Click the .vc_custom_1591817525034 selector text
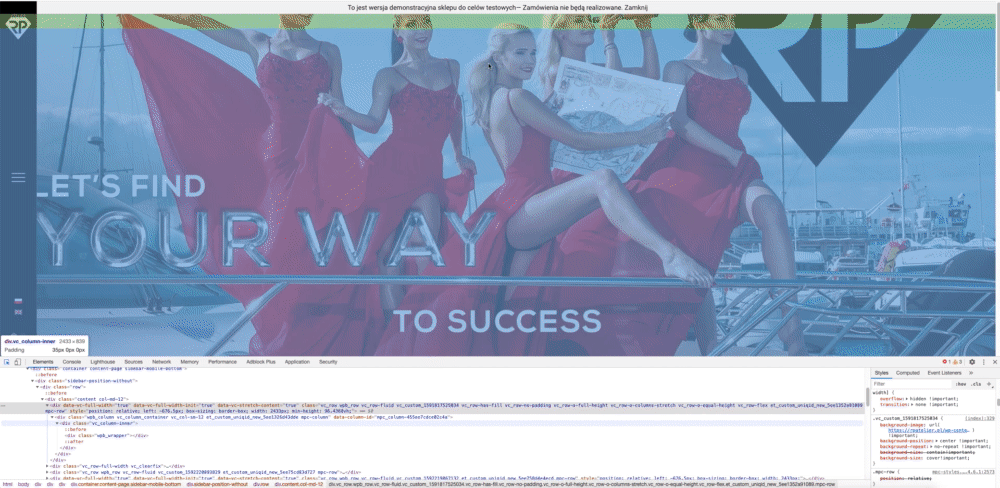 [906, 418]
